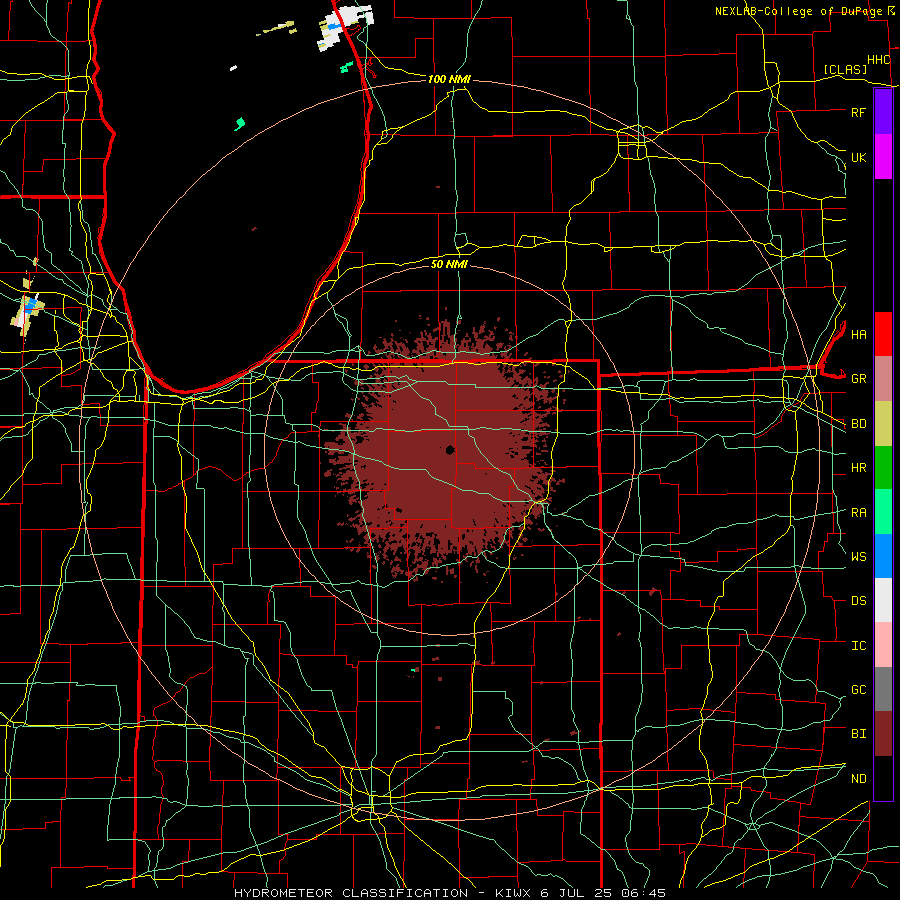Click the radar site dot in the echo
The image size is (900, 900).
click(449, 449)
